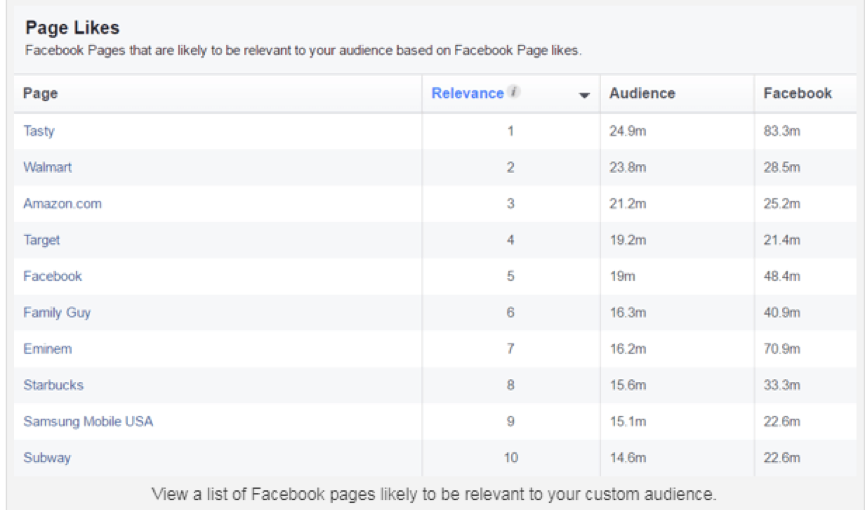Click Tasty's 24.9m audience value

pyautogui.click(x=628, y=131)
